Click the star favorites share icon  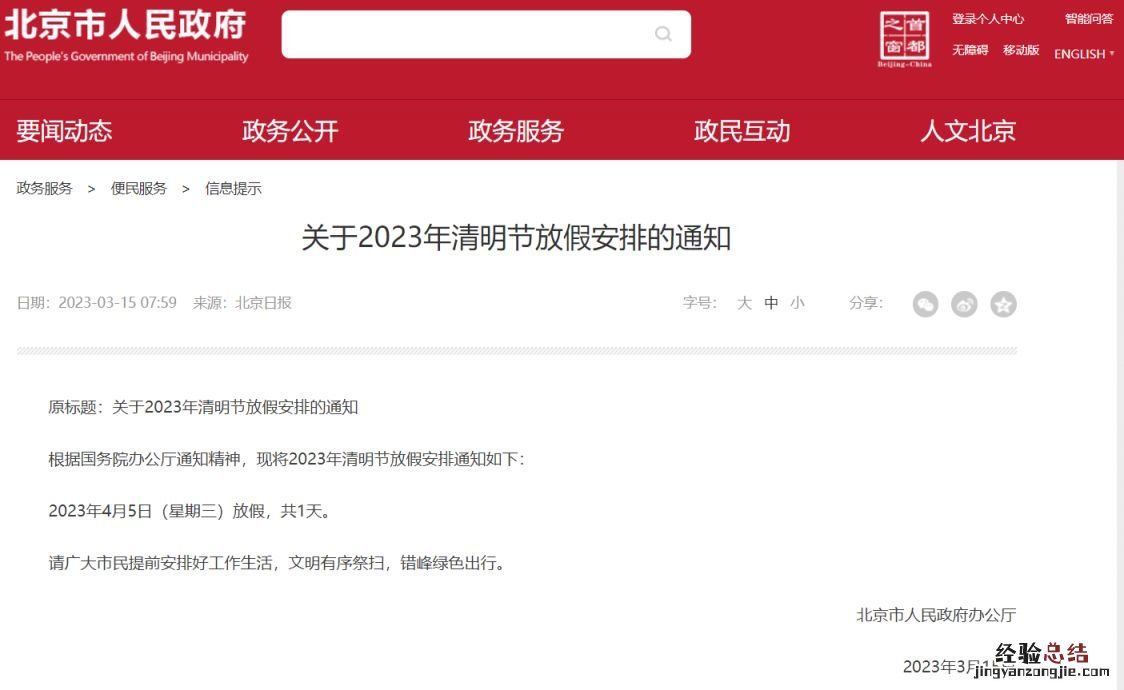click(1003, 305)
